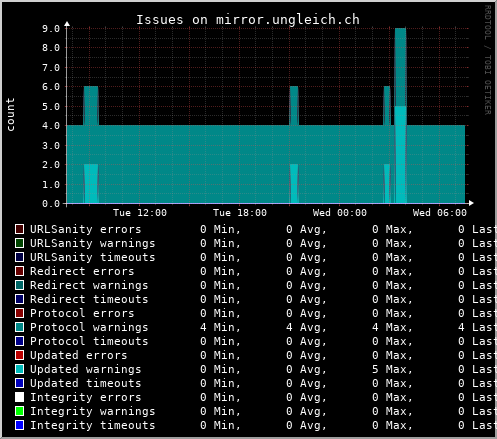Click the graph title Issues on mirror.ungleich.ch
Screen dimensions: 497x439
(248, 20)
